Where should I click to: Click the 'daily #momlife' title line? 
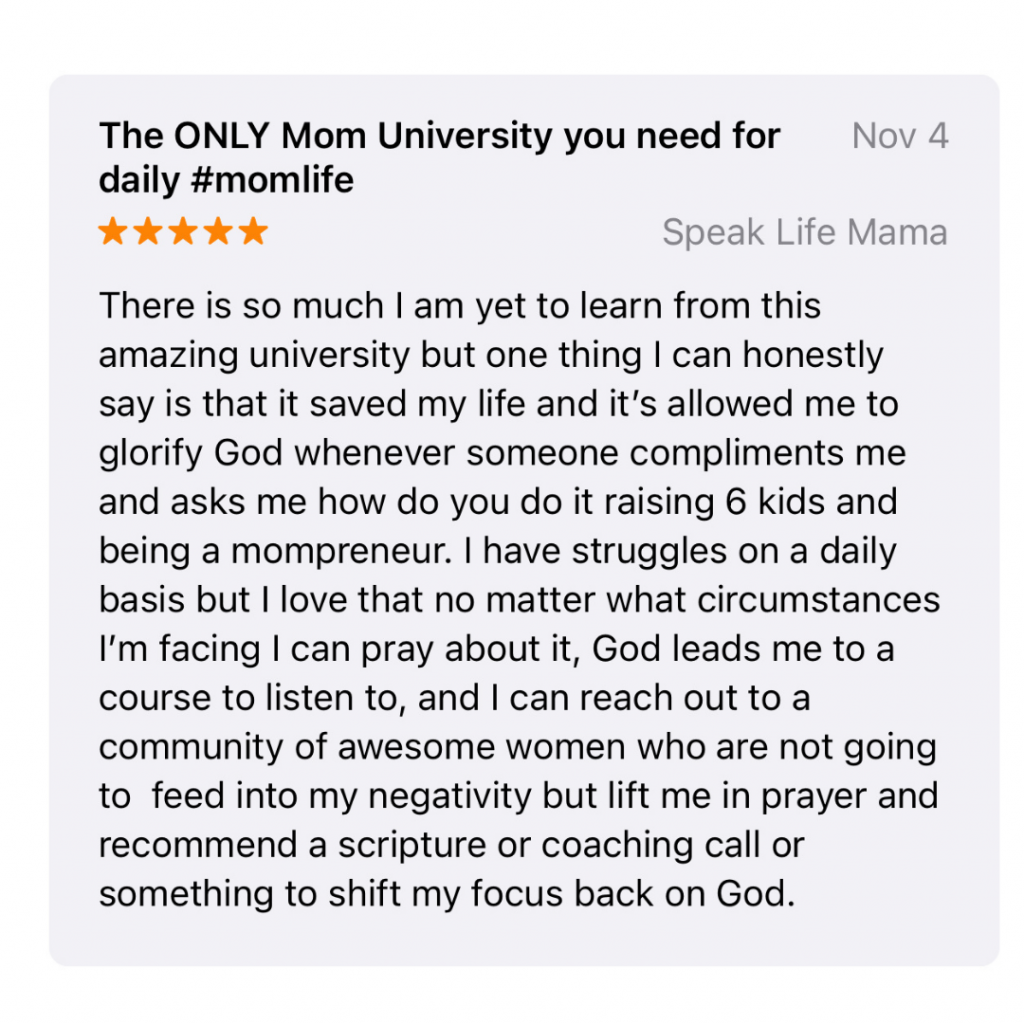pyautogui.click(x=227, y=180)
